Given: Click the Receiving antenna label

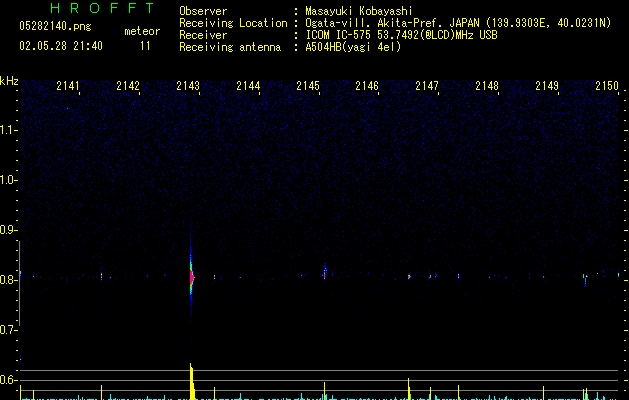Looking at the screenshot, I should (230, 47).
